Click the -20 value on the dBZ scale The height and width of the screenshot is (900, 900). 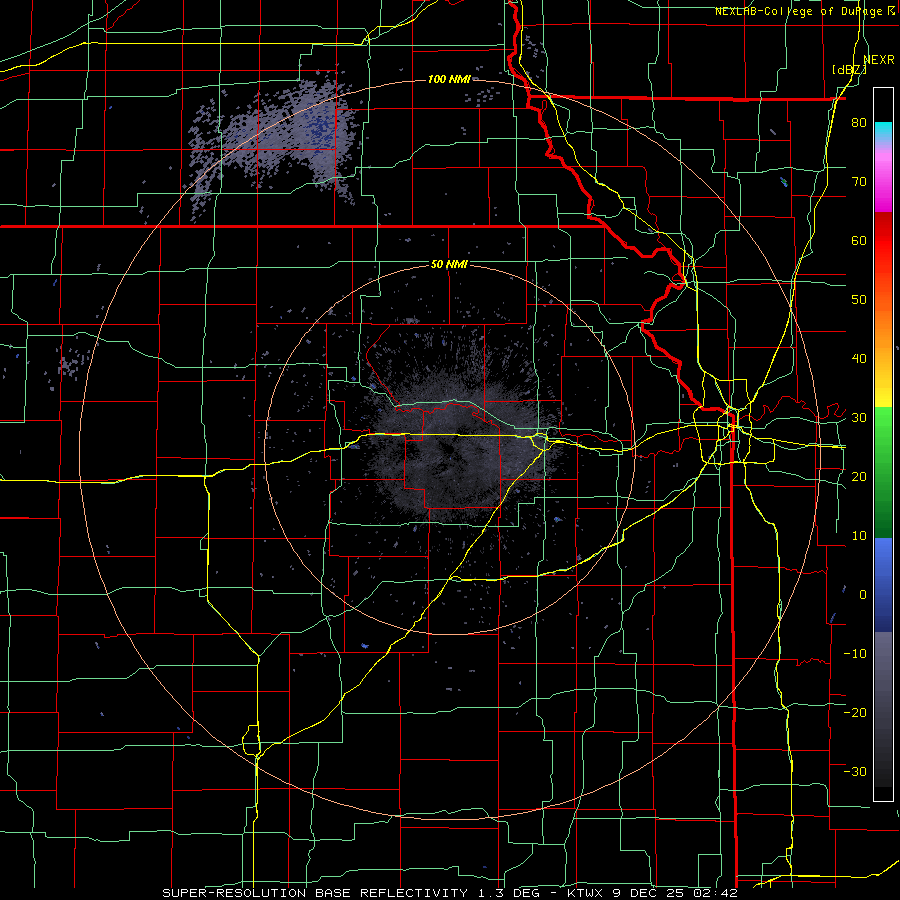(855, 712)
